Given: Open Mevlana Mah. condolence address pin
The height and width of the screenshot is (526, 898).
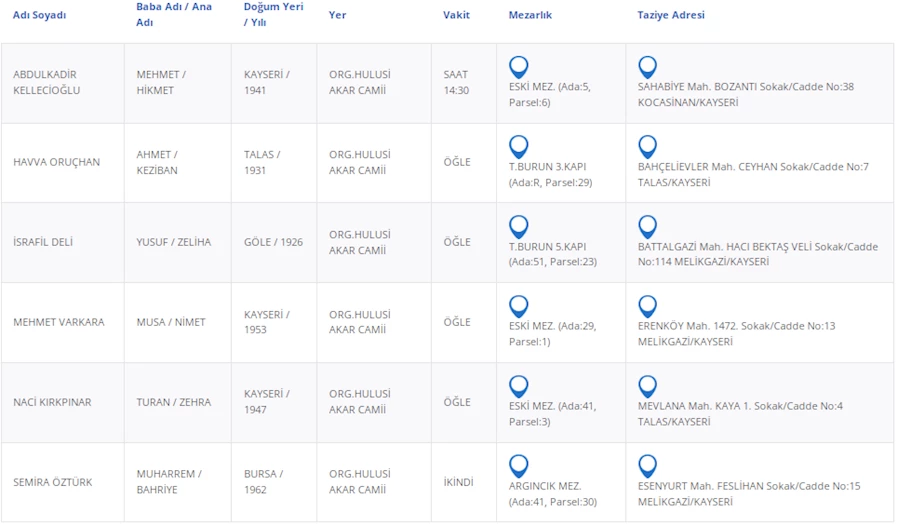Looking at the screenshot, I should [647, 386].
